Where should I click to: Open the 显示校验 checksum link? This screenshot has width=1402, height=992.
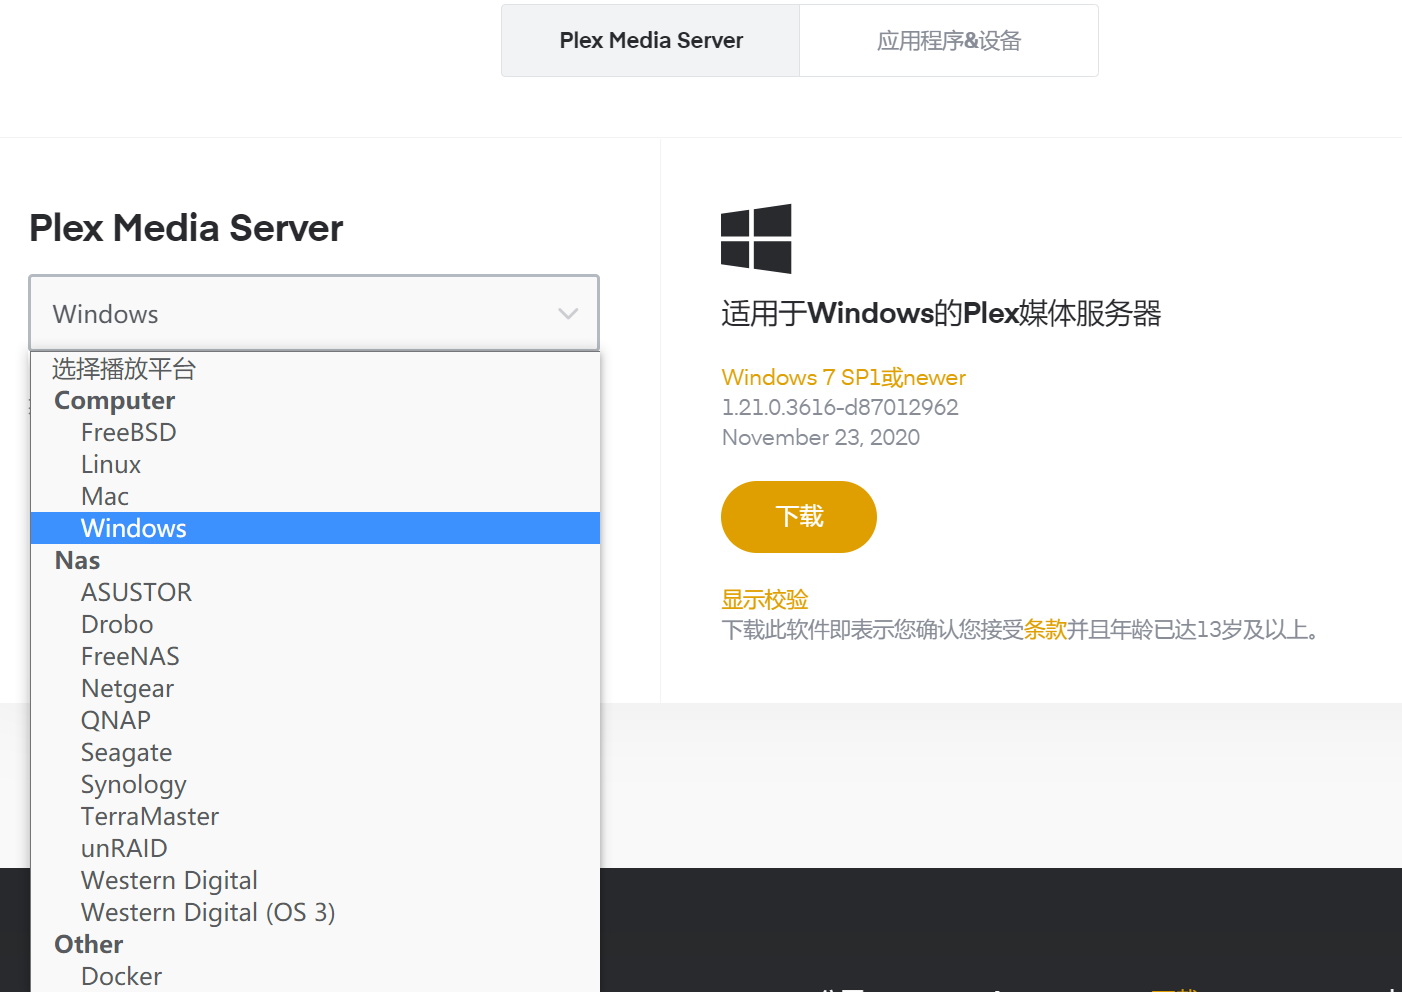pyautogui.click(x=765, y=600)
